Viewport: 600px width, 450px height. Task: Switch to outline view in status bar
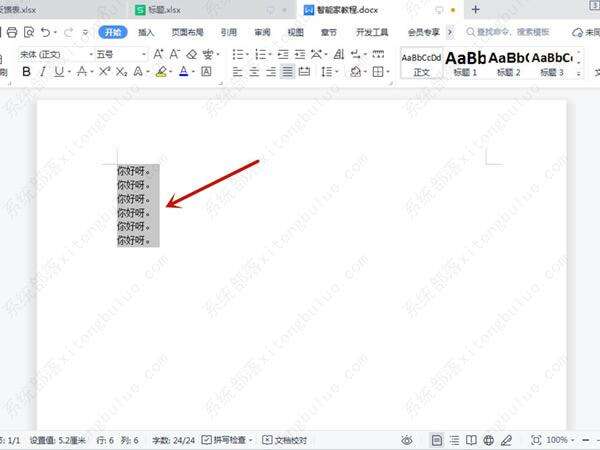455,440
